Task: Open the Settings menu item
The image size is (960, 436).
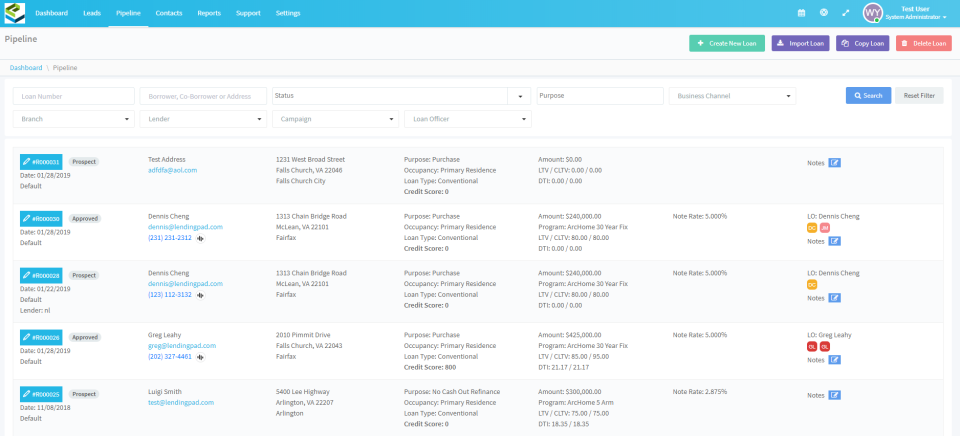Action: [288, 13]
